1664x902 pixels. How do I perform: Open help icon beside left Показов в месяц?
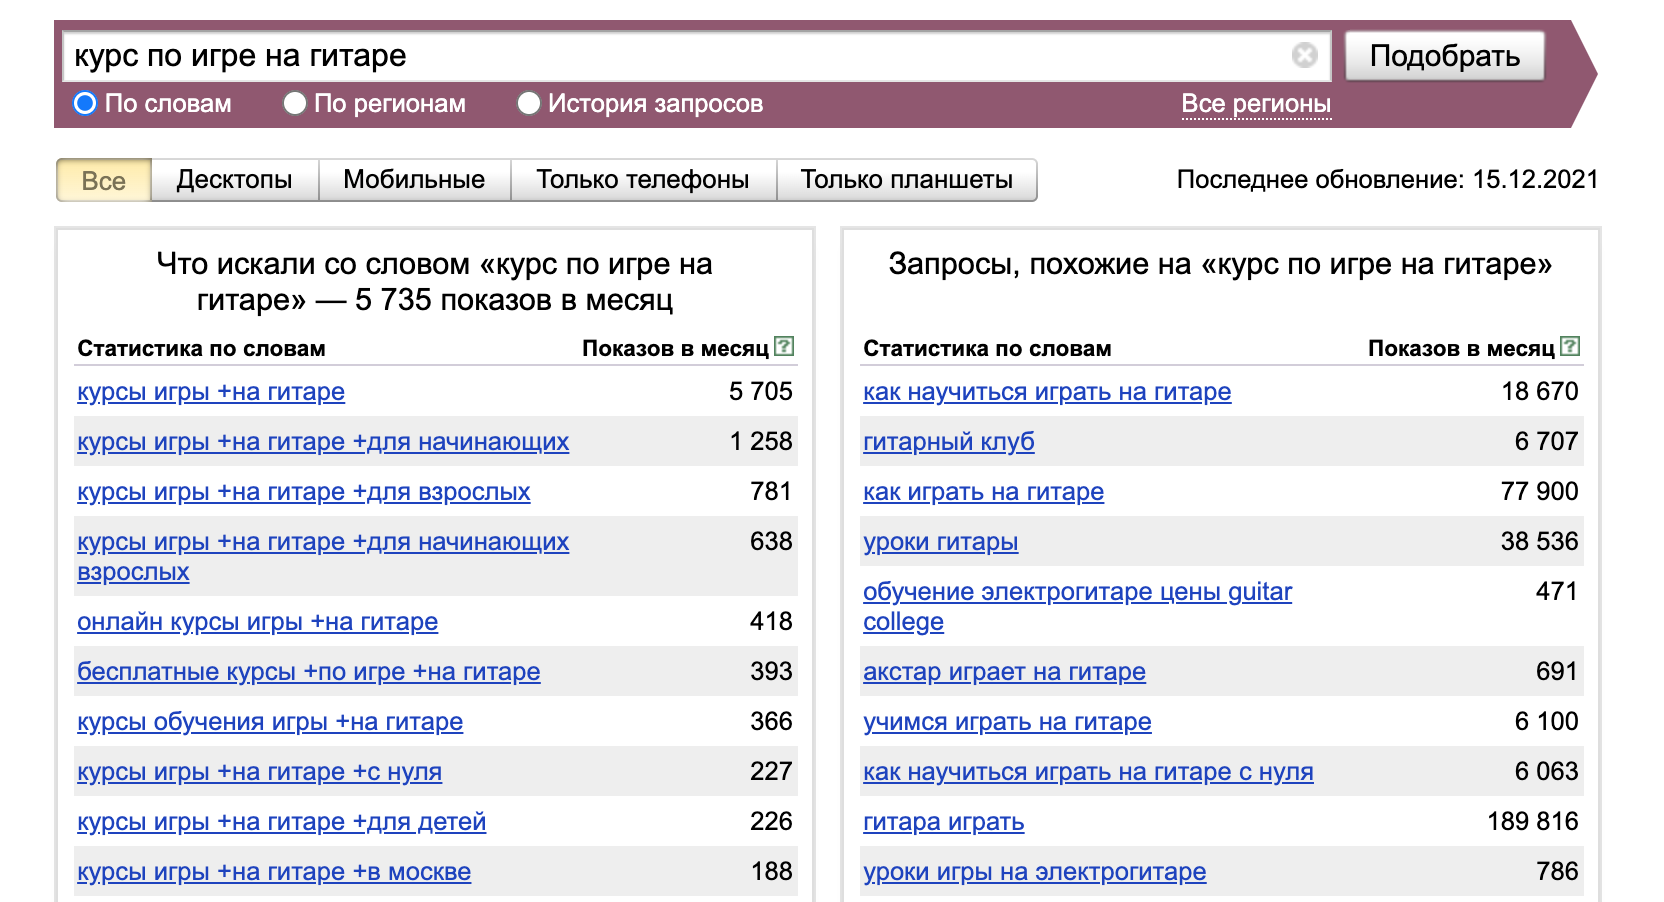[x=785, y=346]
